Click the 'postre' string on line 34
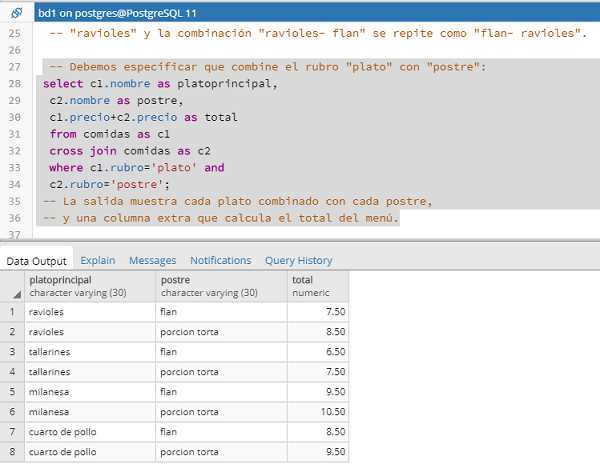 pos(137,185)
